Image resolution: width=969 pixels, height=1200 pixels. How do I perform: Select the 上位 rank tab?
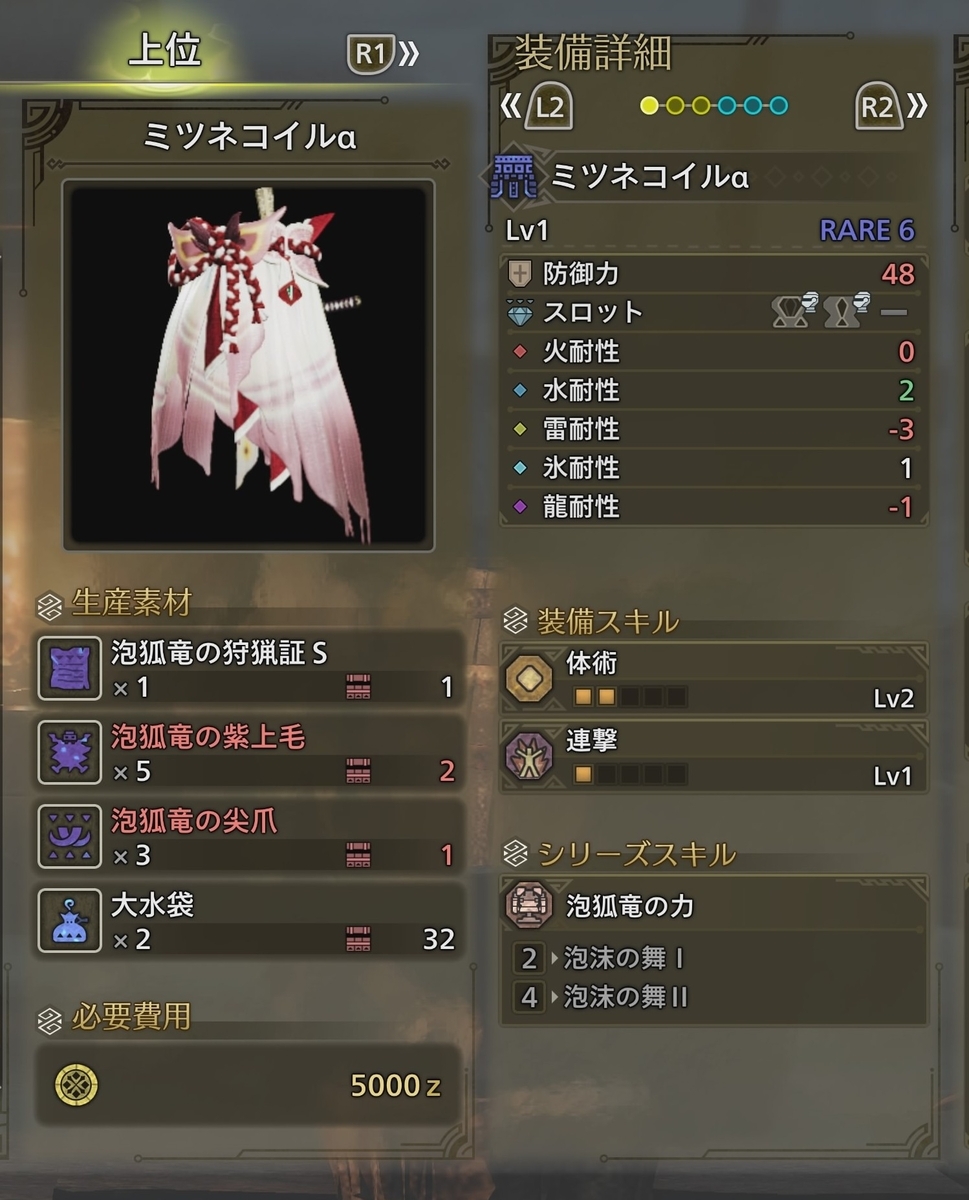coord(165,50)
